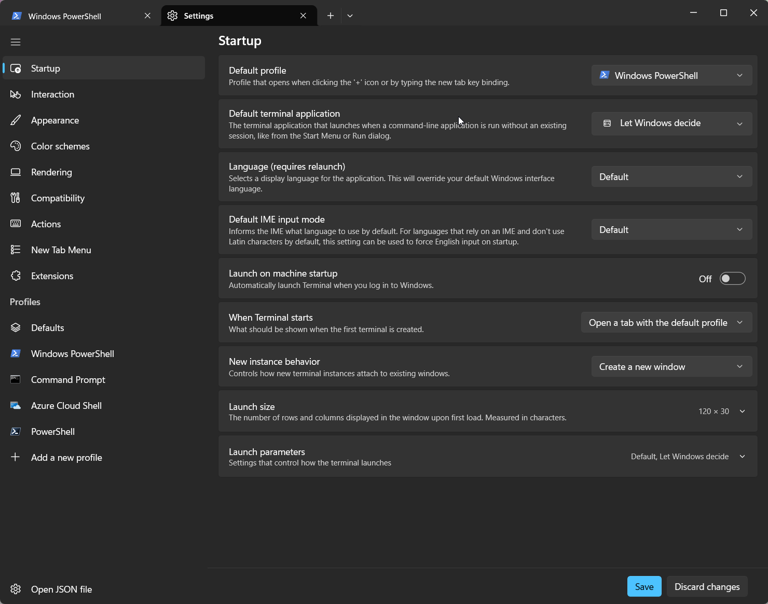Click the Startup sidebar icon
This screenshot has height=604, width=768.
pos(16,69)
